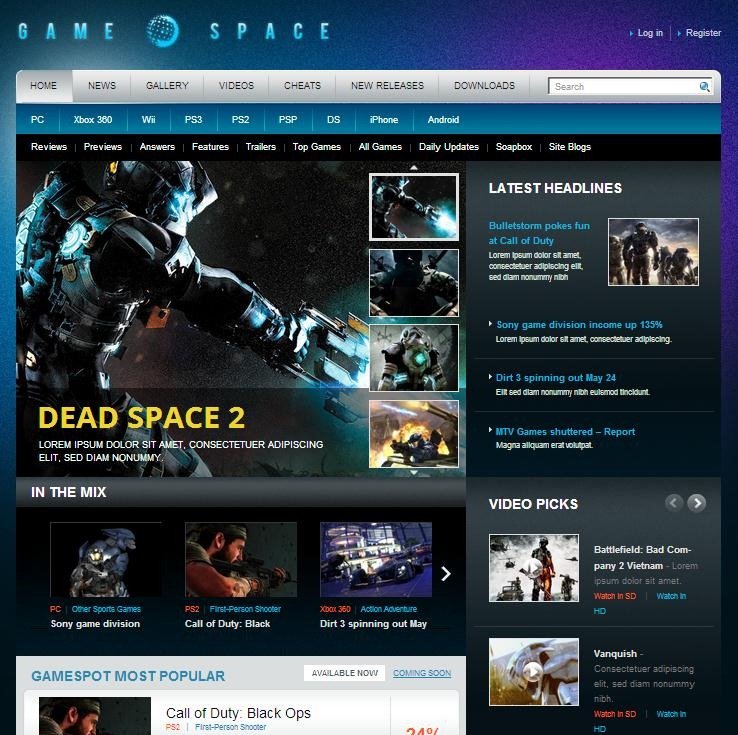Click the Sony game division thumbnail

tap(106, 559)
